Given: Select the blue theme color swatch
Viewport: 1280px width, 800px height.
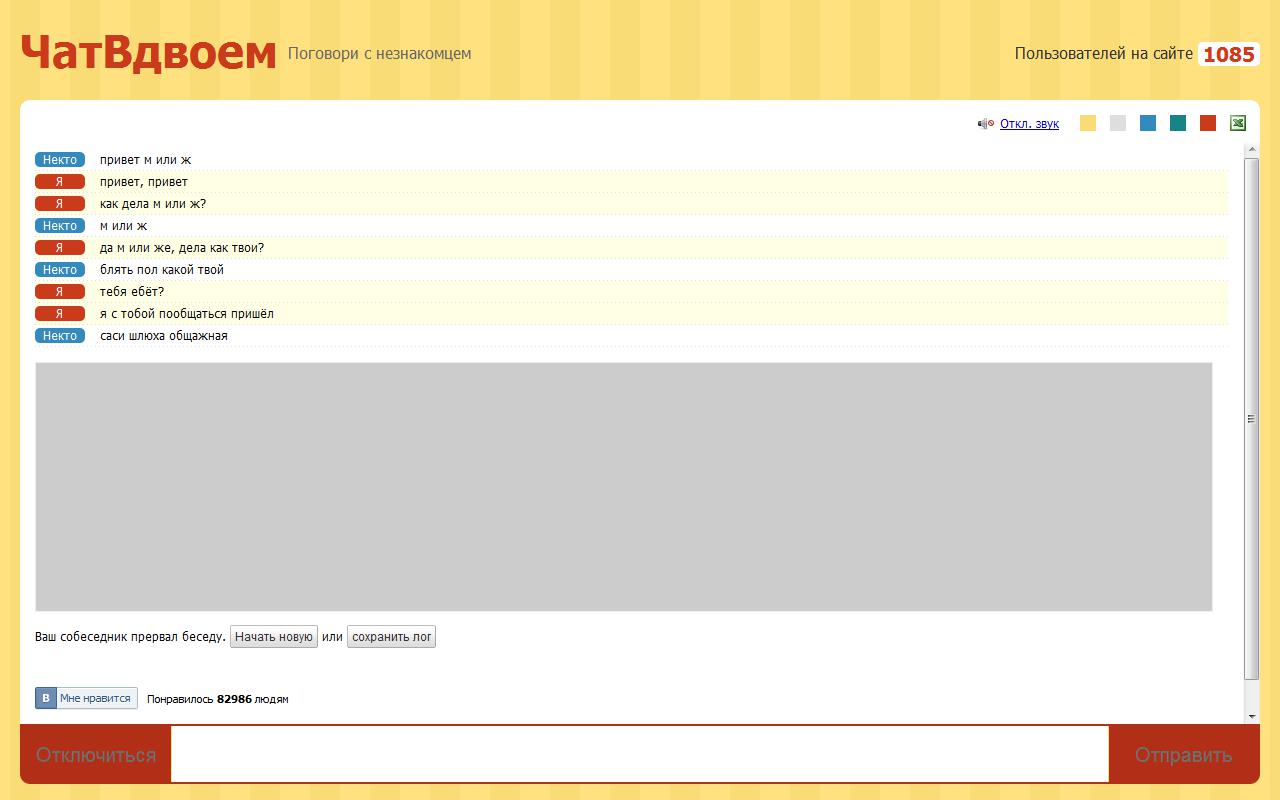Looking at the screenshot, I should (1148, 123).
